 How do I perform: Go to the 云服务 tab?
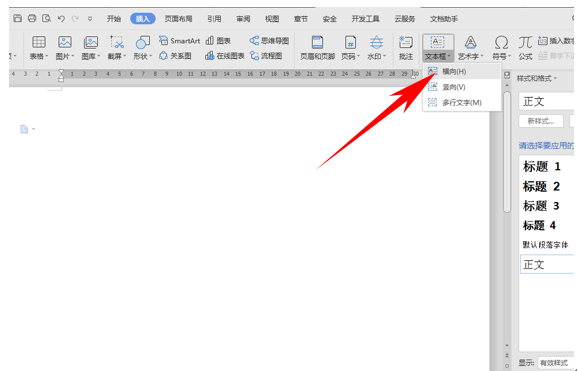pyautogui.click(x=405, y=19)
